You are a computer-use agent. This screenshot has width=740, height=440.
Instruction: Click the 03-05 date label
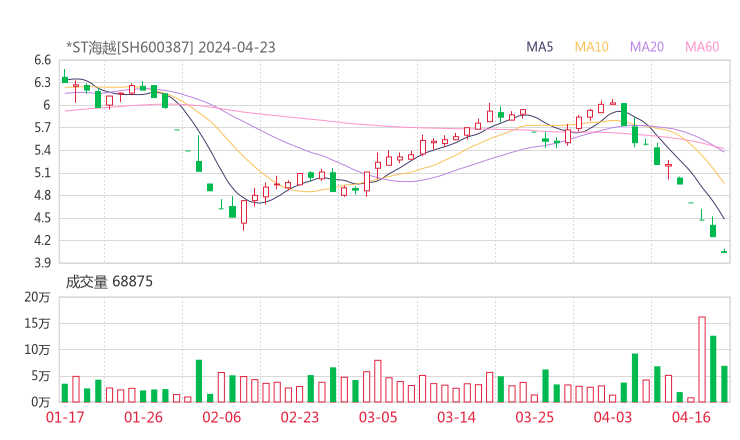(x=378, y=417)
